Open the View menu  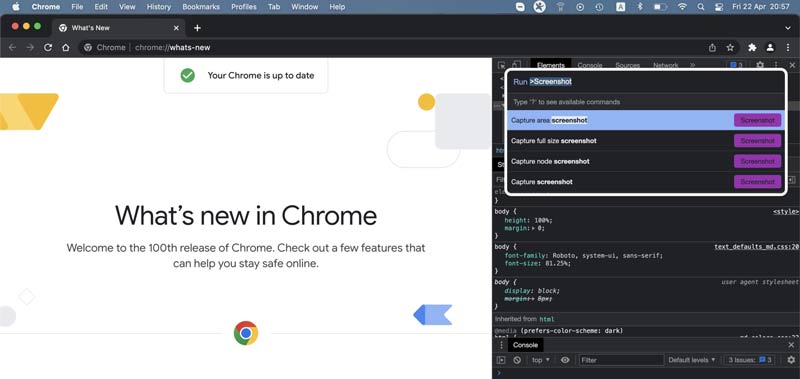(x=127, y=7)
